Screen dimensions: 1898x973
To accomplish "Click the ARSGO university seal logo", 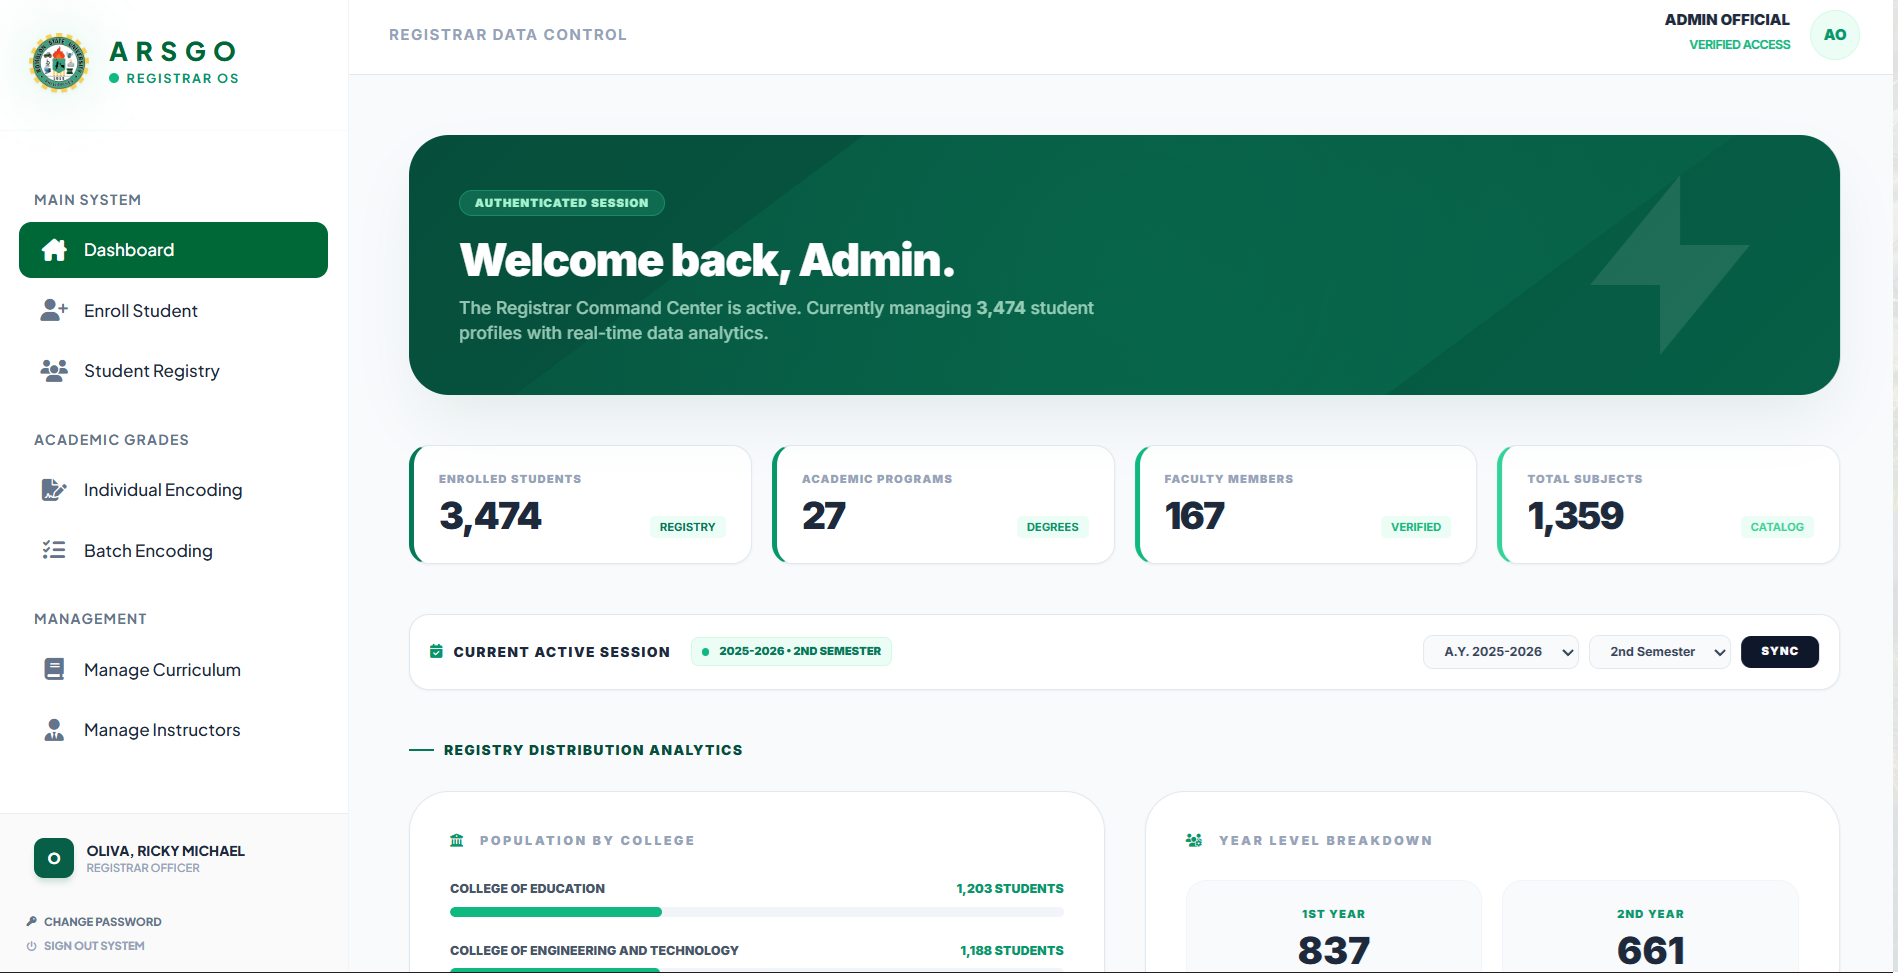I will (x=59, y=63).
